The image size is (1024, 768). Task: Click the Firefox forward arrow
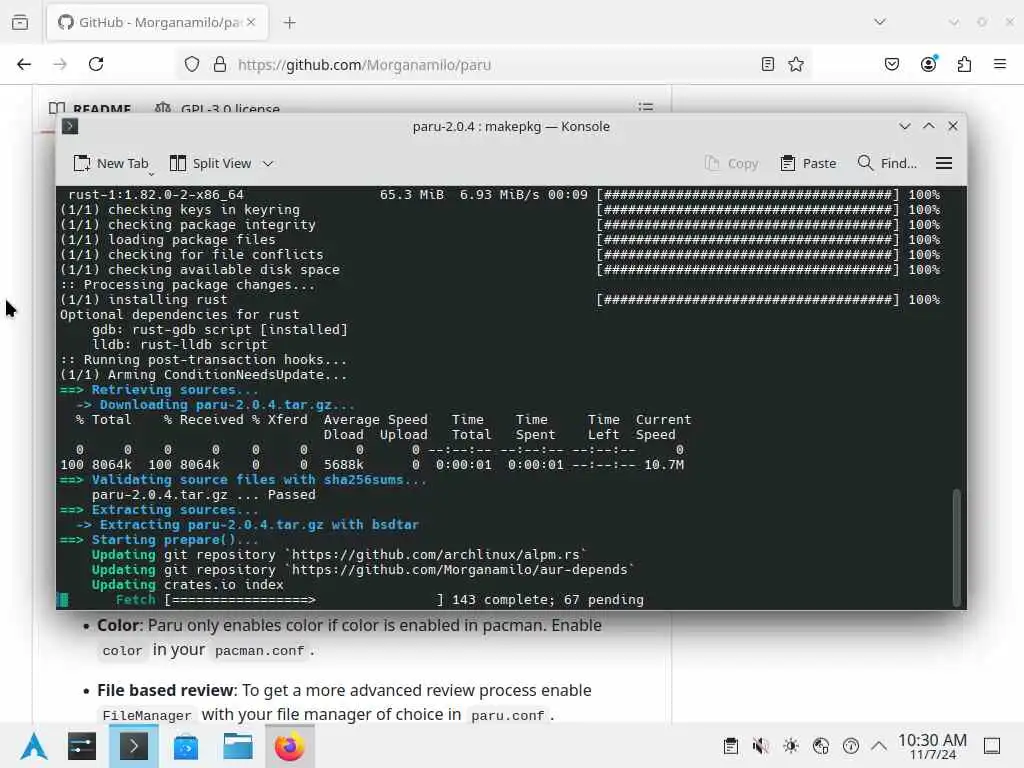pyautogui.click(x=60, y=64)
